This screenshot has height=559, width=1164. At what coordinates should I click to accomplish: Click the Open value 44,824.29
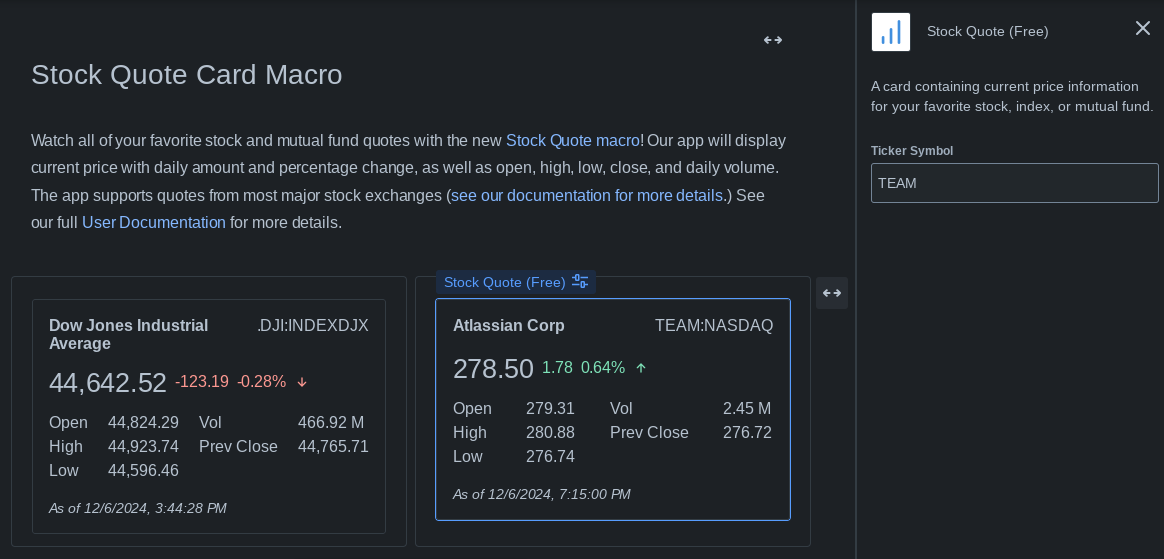143,422
